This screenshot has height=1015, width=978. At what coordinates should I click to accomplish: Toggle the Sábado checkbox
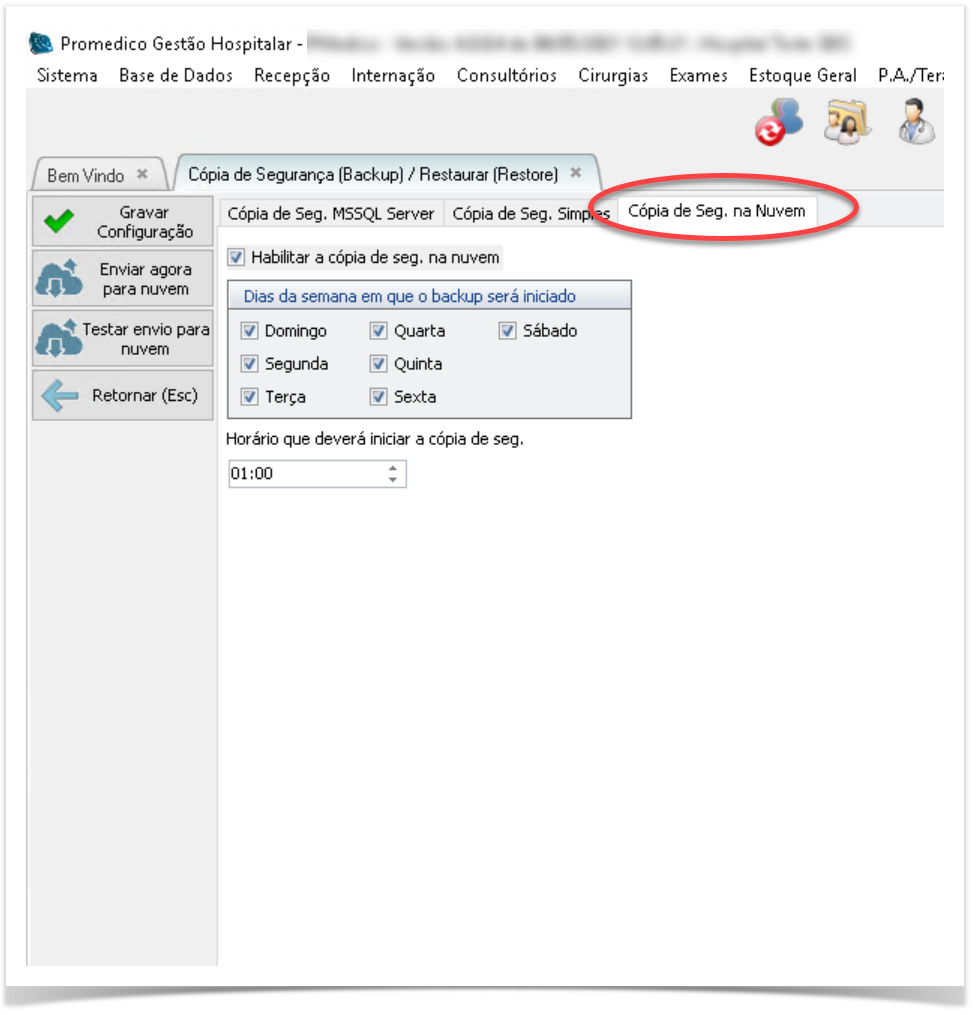point(508,331)
